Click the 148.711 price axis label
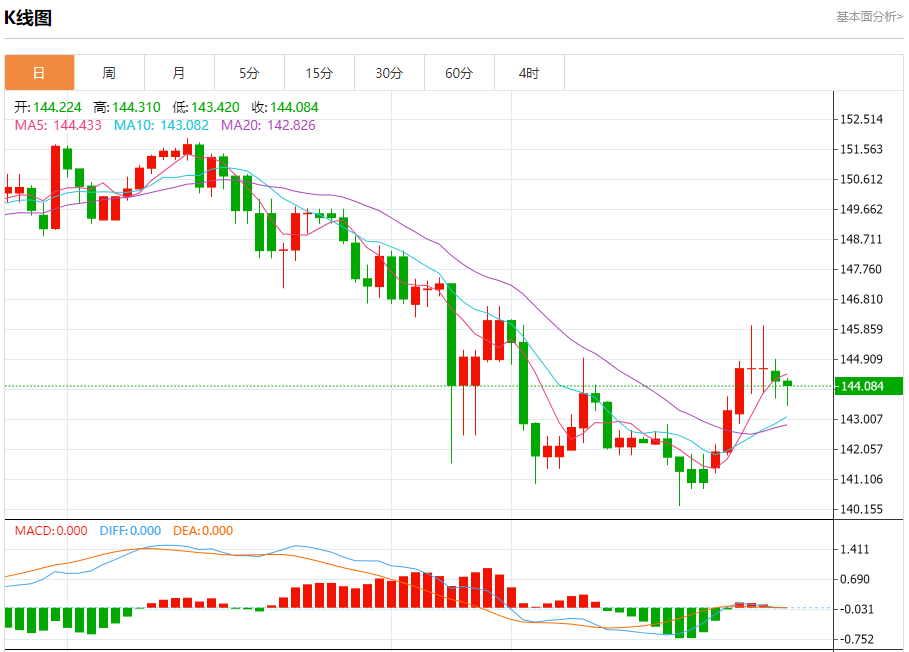 [x=861, y=239]
